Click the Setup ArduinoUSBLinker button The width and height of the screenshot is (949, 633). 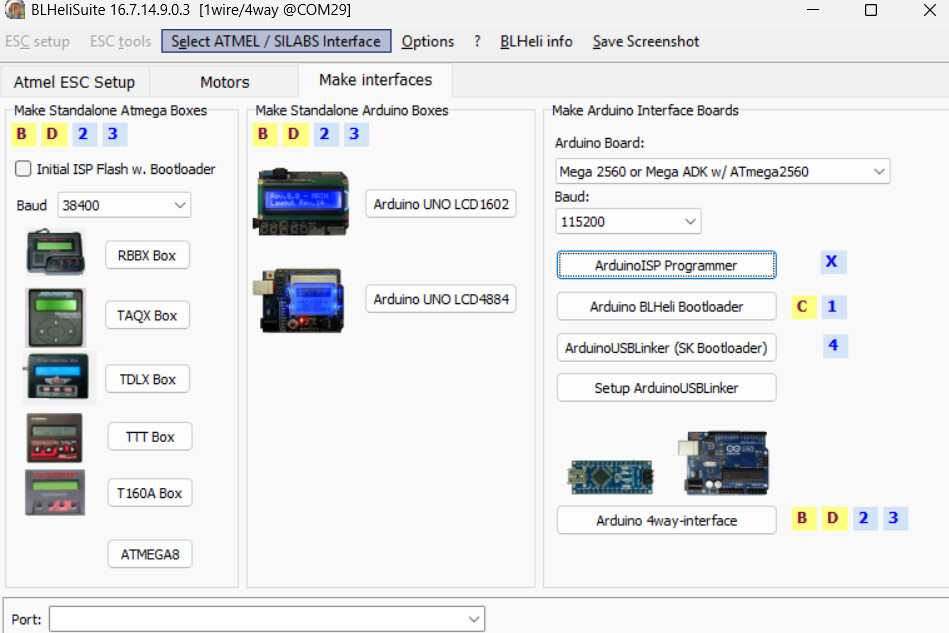666,388
